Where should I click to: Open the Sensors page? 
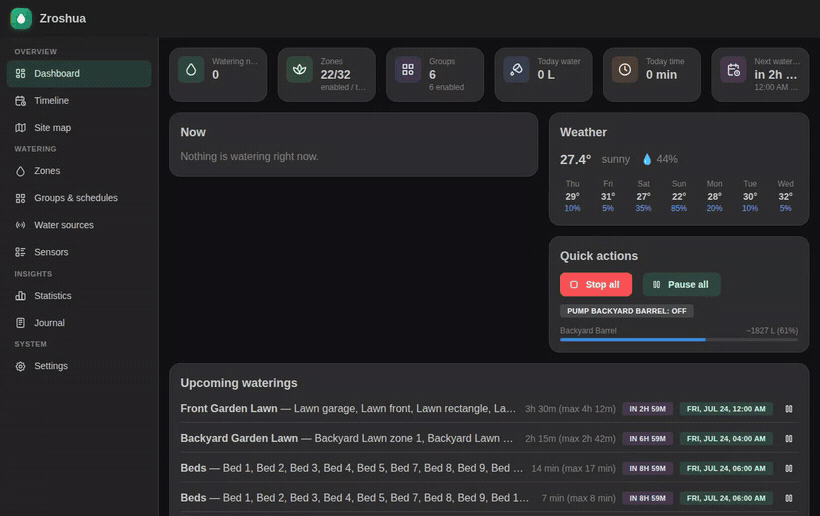(79, 252)
